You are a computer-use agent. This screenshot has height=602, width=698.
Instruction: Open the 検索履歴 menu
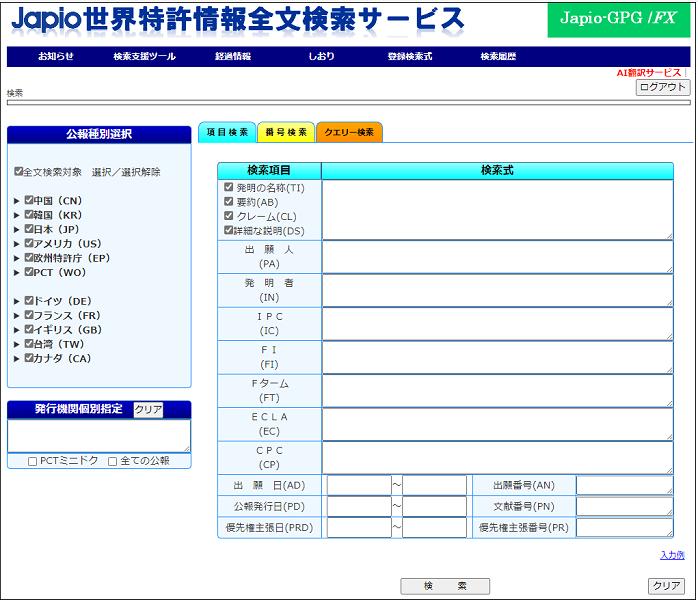[498, 57]
